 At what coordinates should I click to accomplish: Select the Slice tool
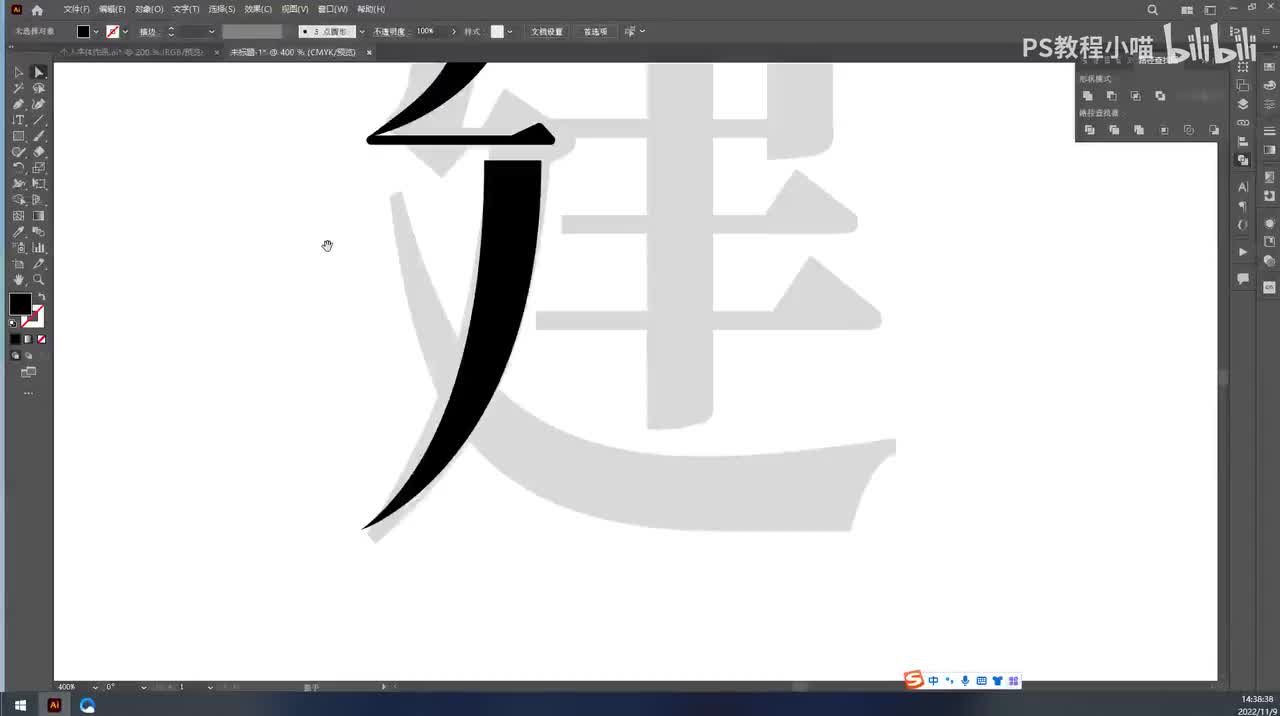[x=39, y=264]
